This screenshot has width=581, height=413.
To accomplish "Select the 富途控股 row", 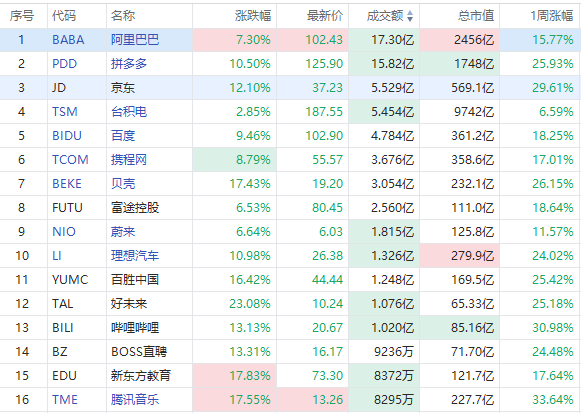I will coord(290,208).
